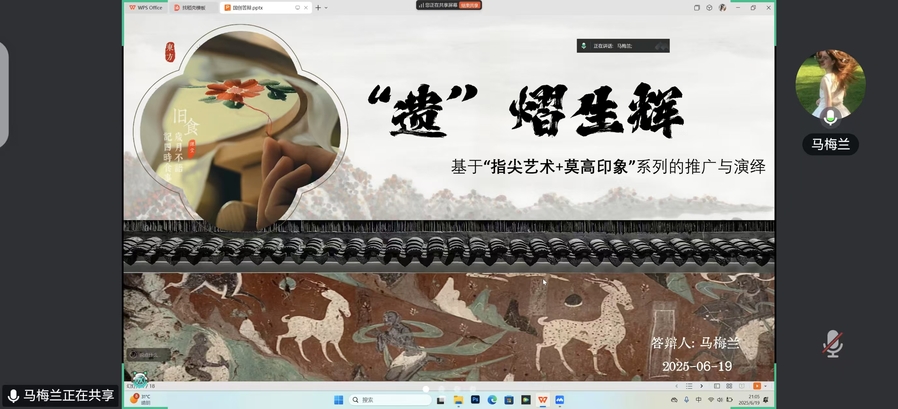Click the 您正在共享屏幕 sharing status indicator
The height and width of the screenshot is (409, 898).
coord(438,5)
